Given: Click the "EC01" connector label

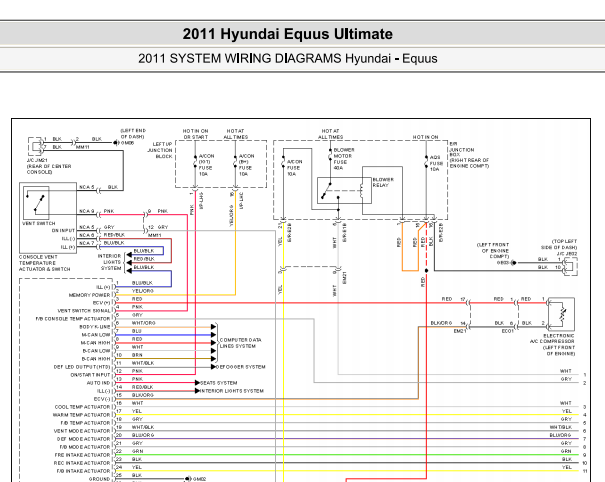Looking at the screenshot, I should click(507, 331).
